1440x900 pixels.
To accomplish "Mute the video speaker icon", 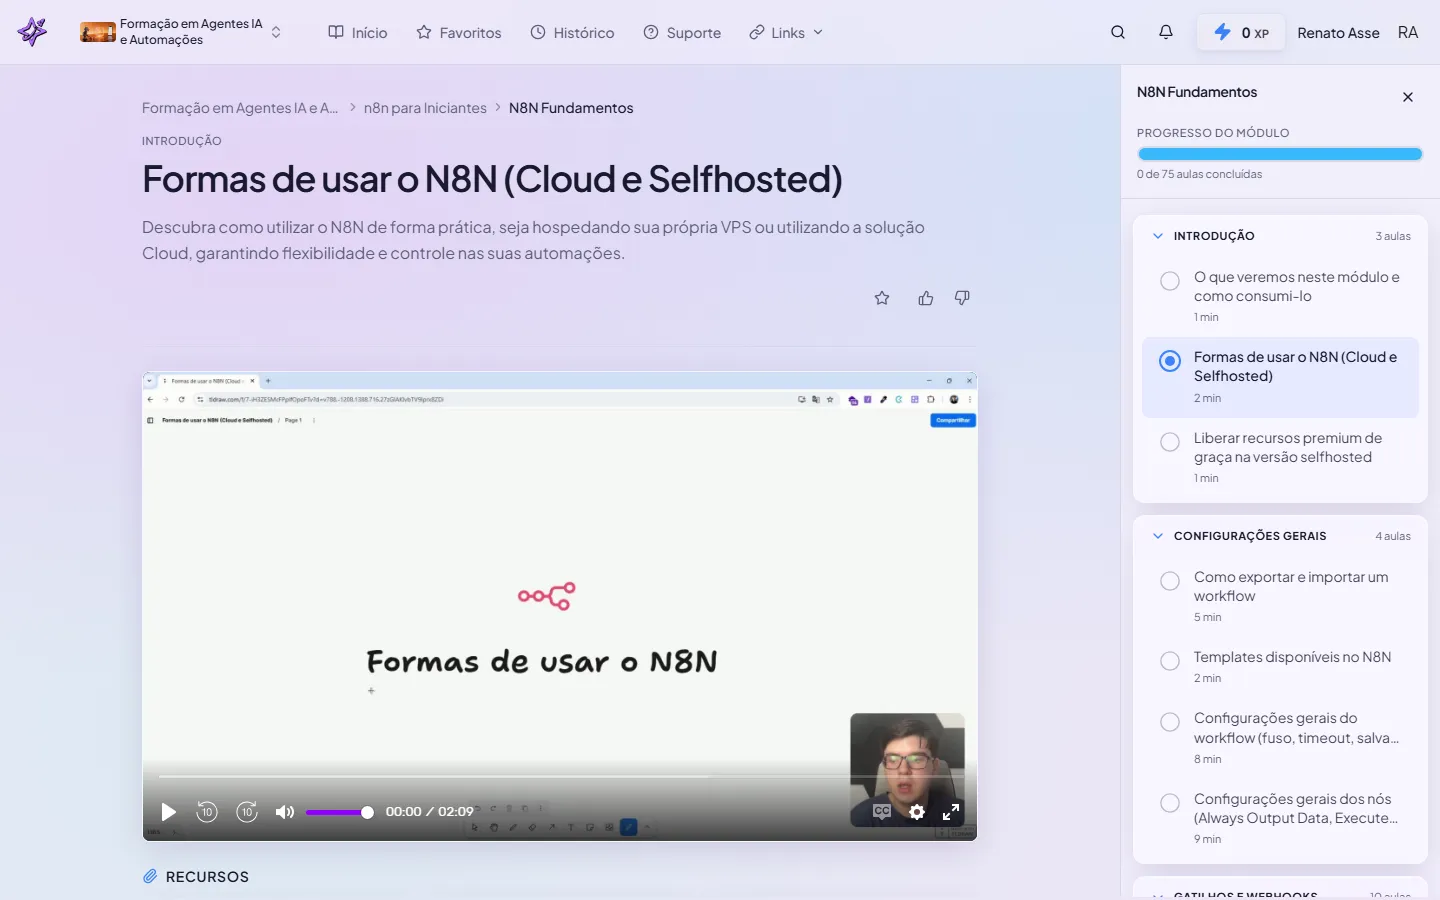I will 285,812.
